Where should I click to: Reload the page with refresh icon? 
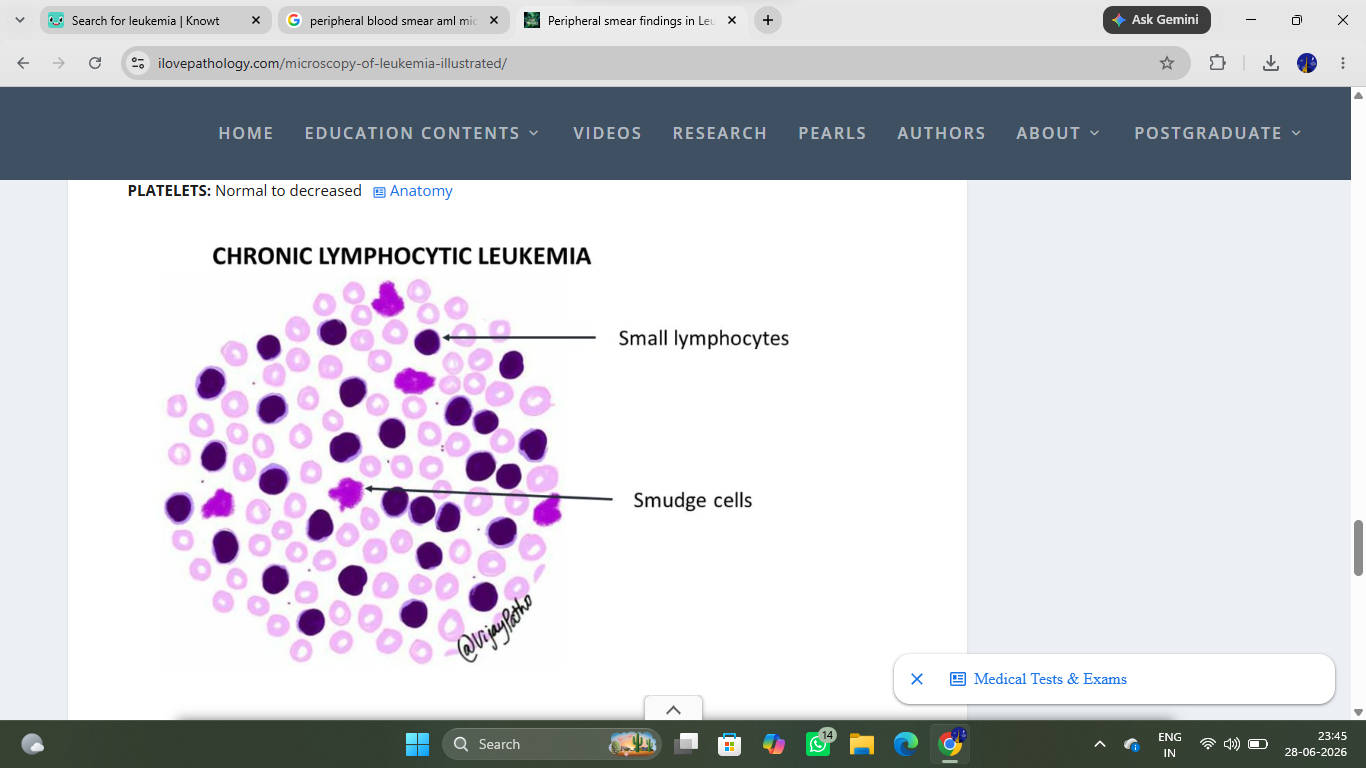(95, 63)
